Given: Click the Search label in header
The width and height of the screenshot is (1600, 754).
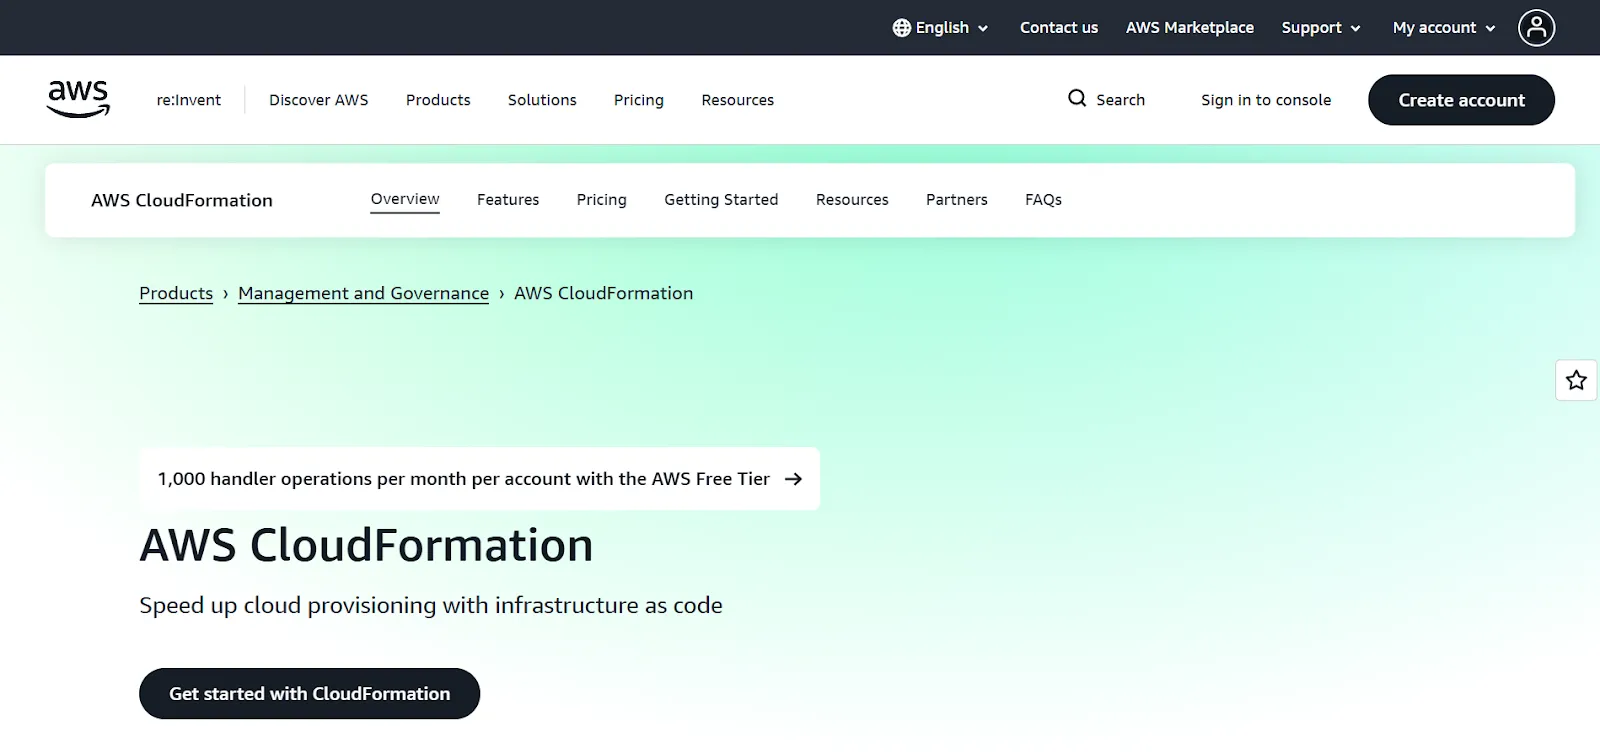Looking at the screenshot, I should [x=1120, y=100].
